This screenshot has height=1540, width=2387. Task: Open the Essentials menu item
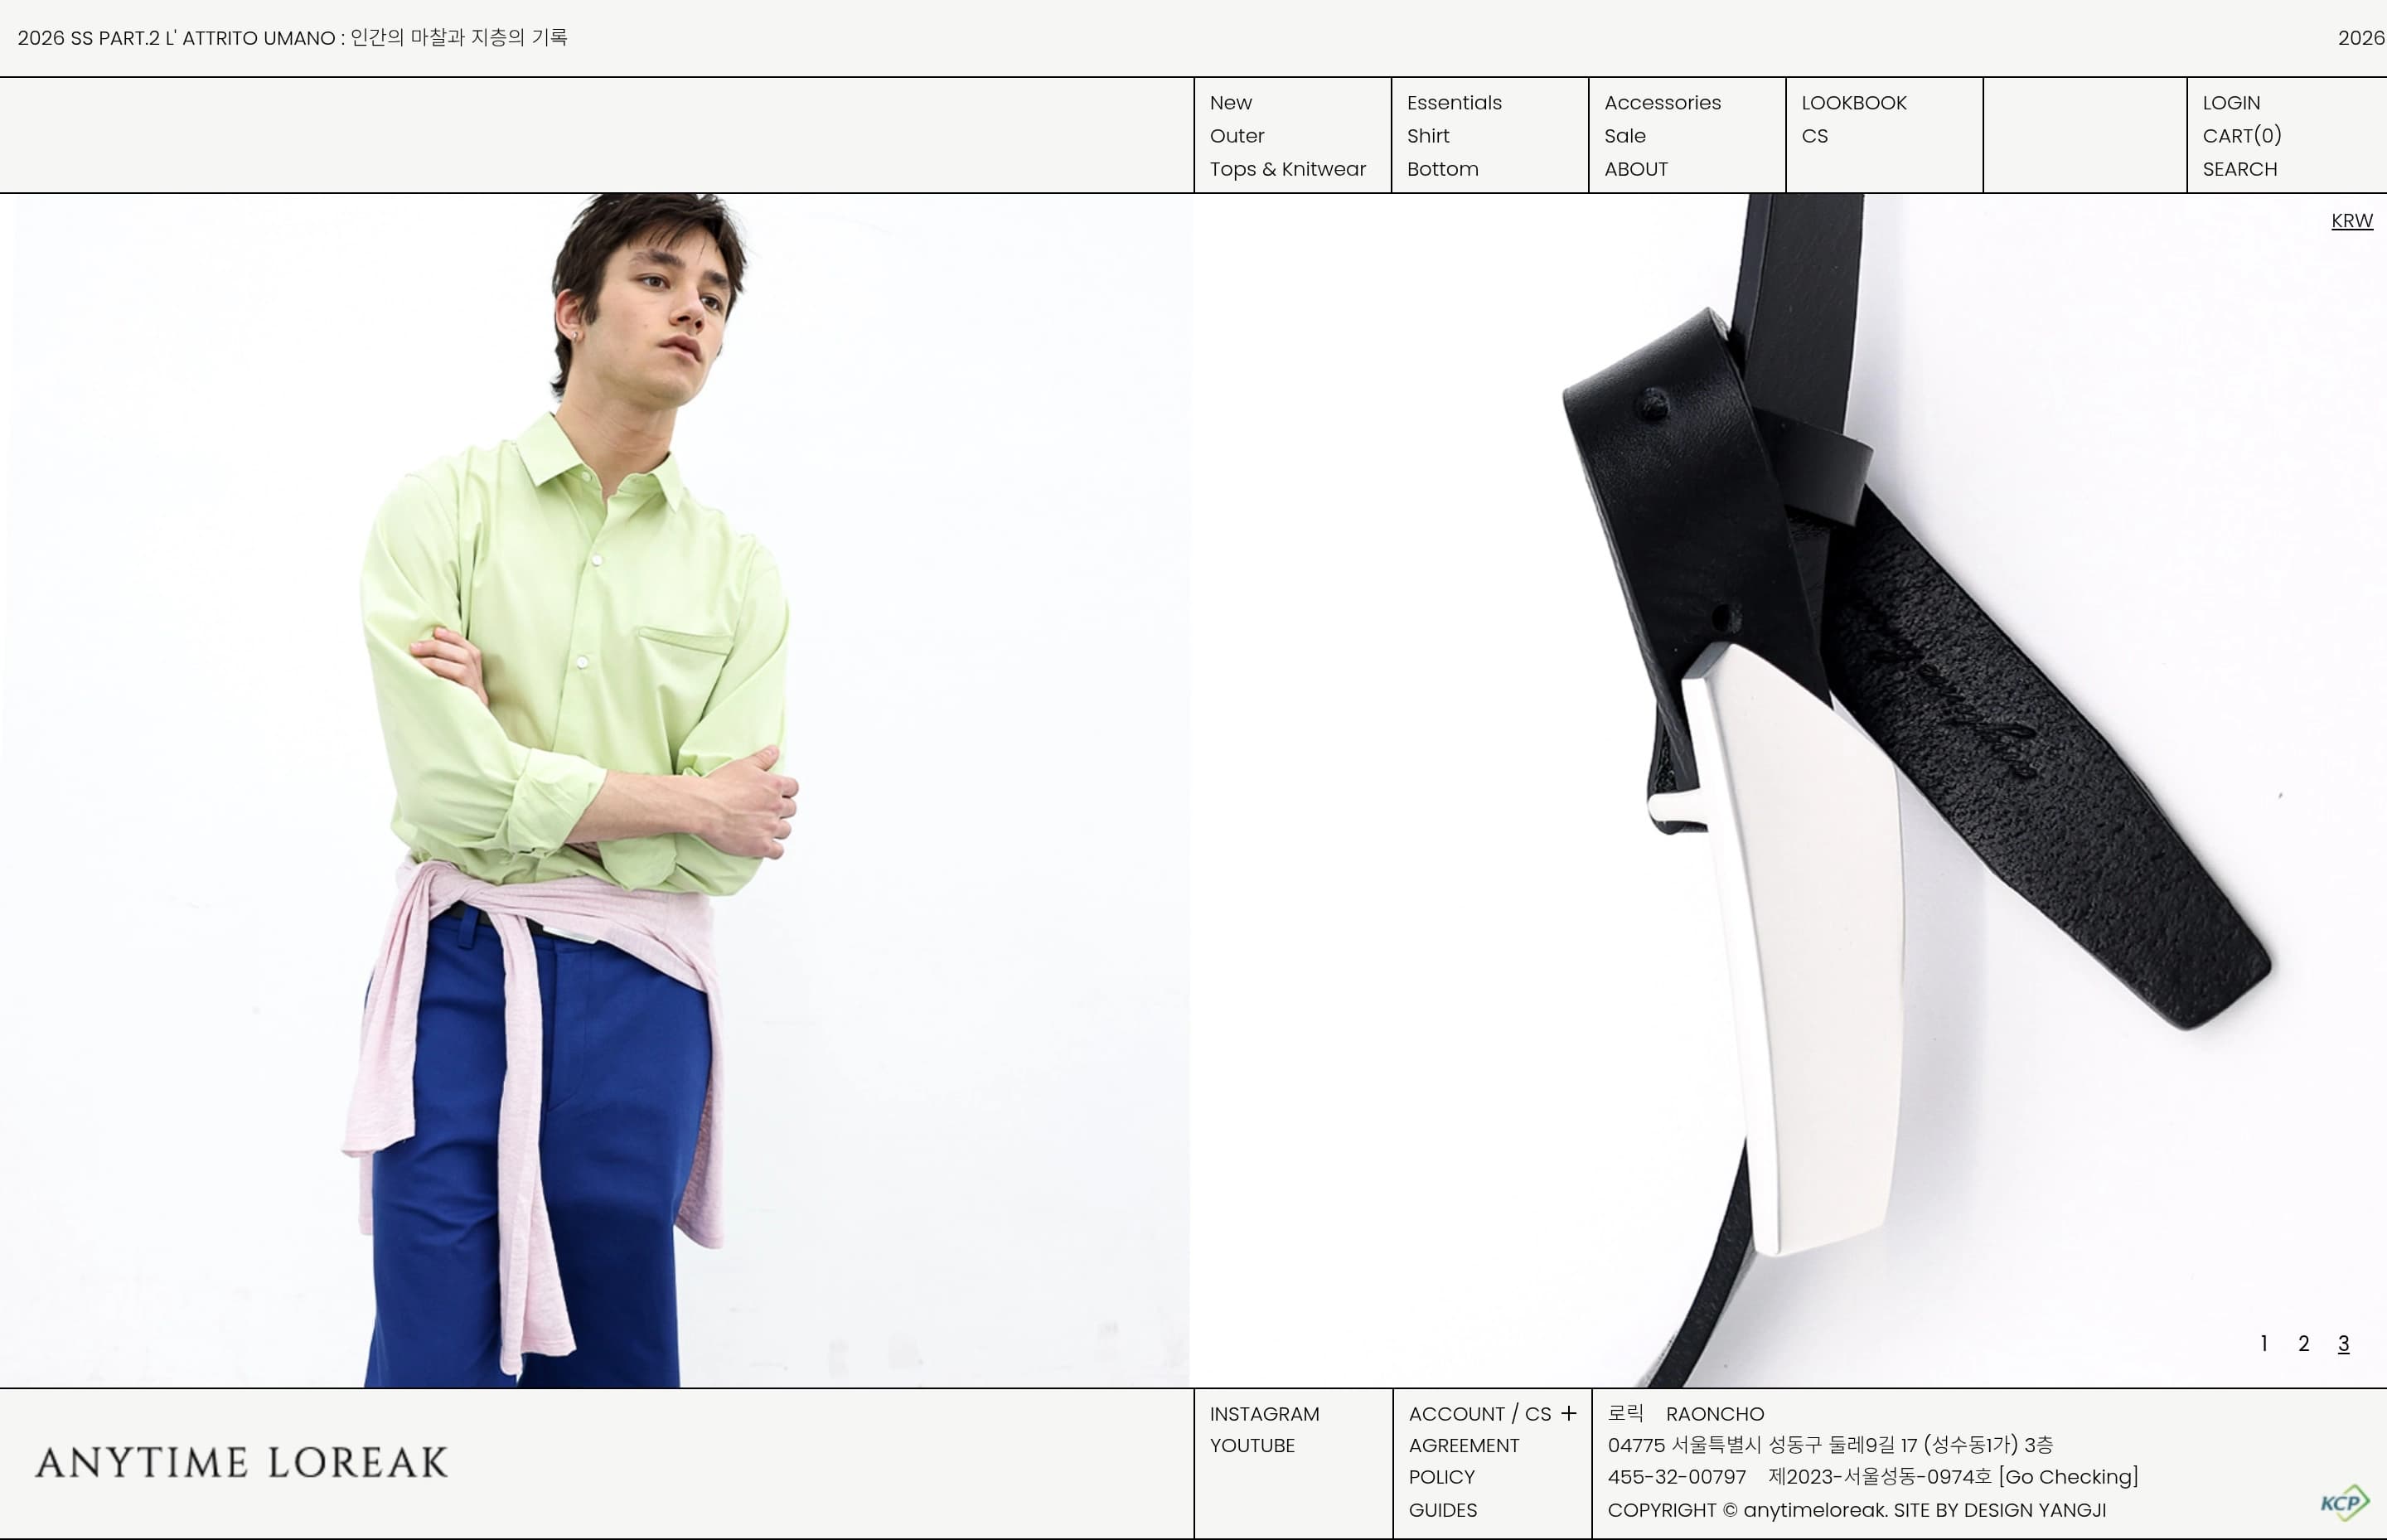pos(1454,103)
